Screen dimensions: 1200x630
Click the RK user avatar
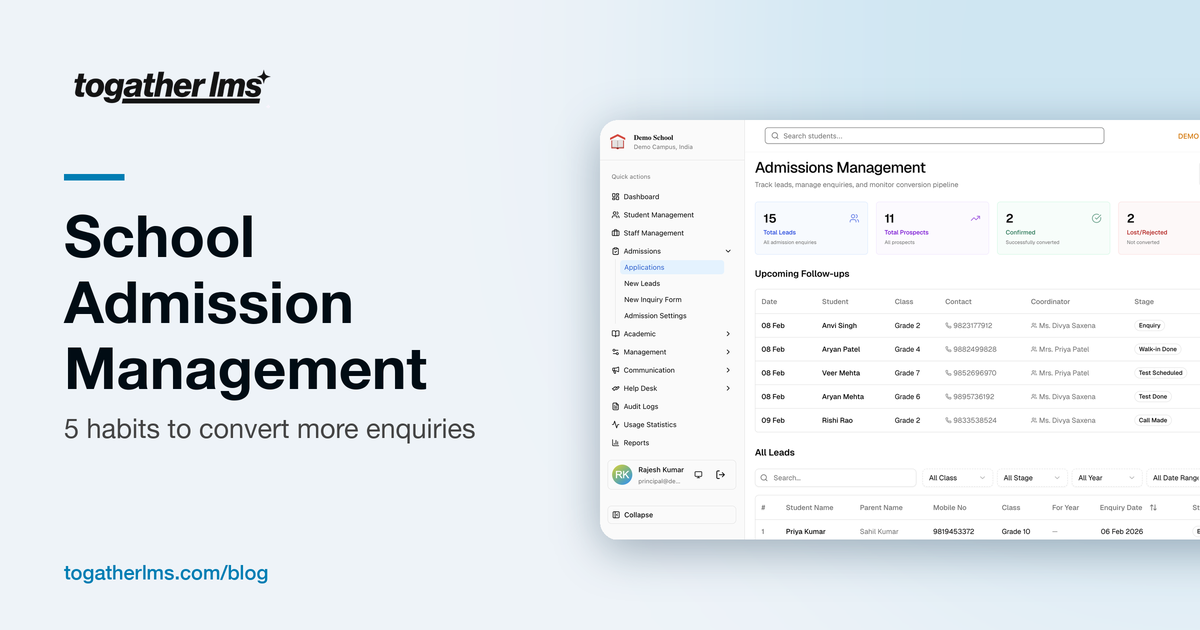click(x=622, y=475)
